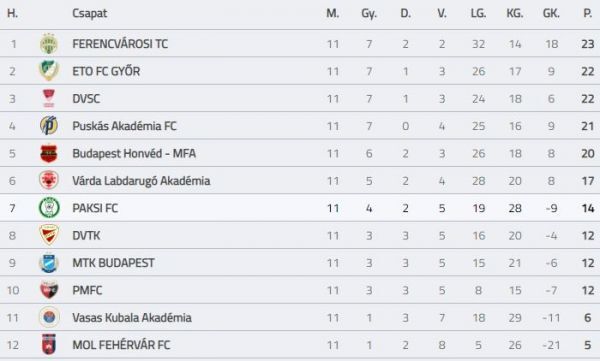Image resolution: width=600 pixels, height=361 pixels.
Task: Click the PAKSI FC green logo
Action: point(49,208)
